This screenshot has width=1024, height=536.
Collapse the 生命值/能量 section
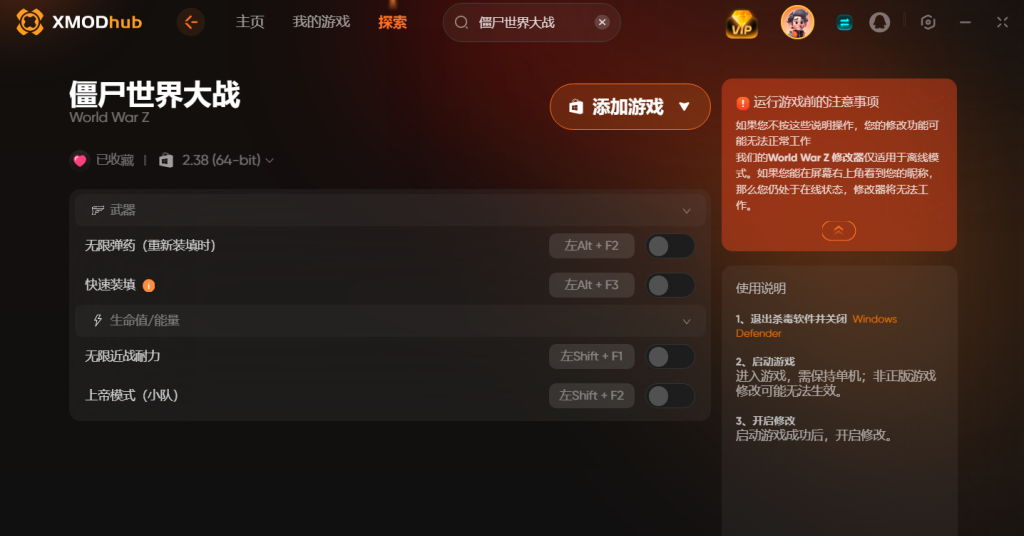686,321
